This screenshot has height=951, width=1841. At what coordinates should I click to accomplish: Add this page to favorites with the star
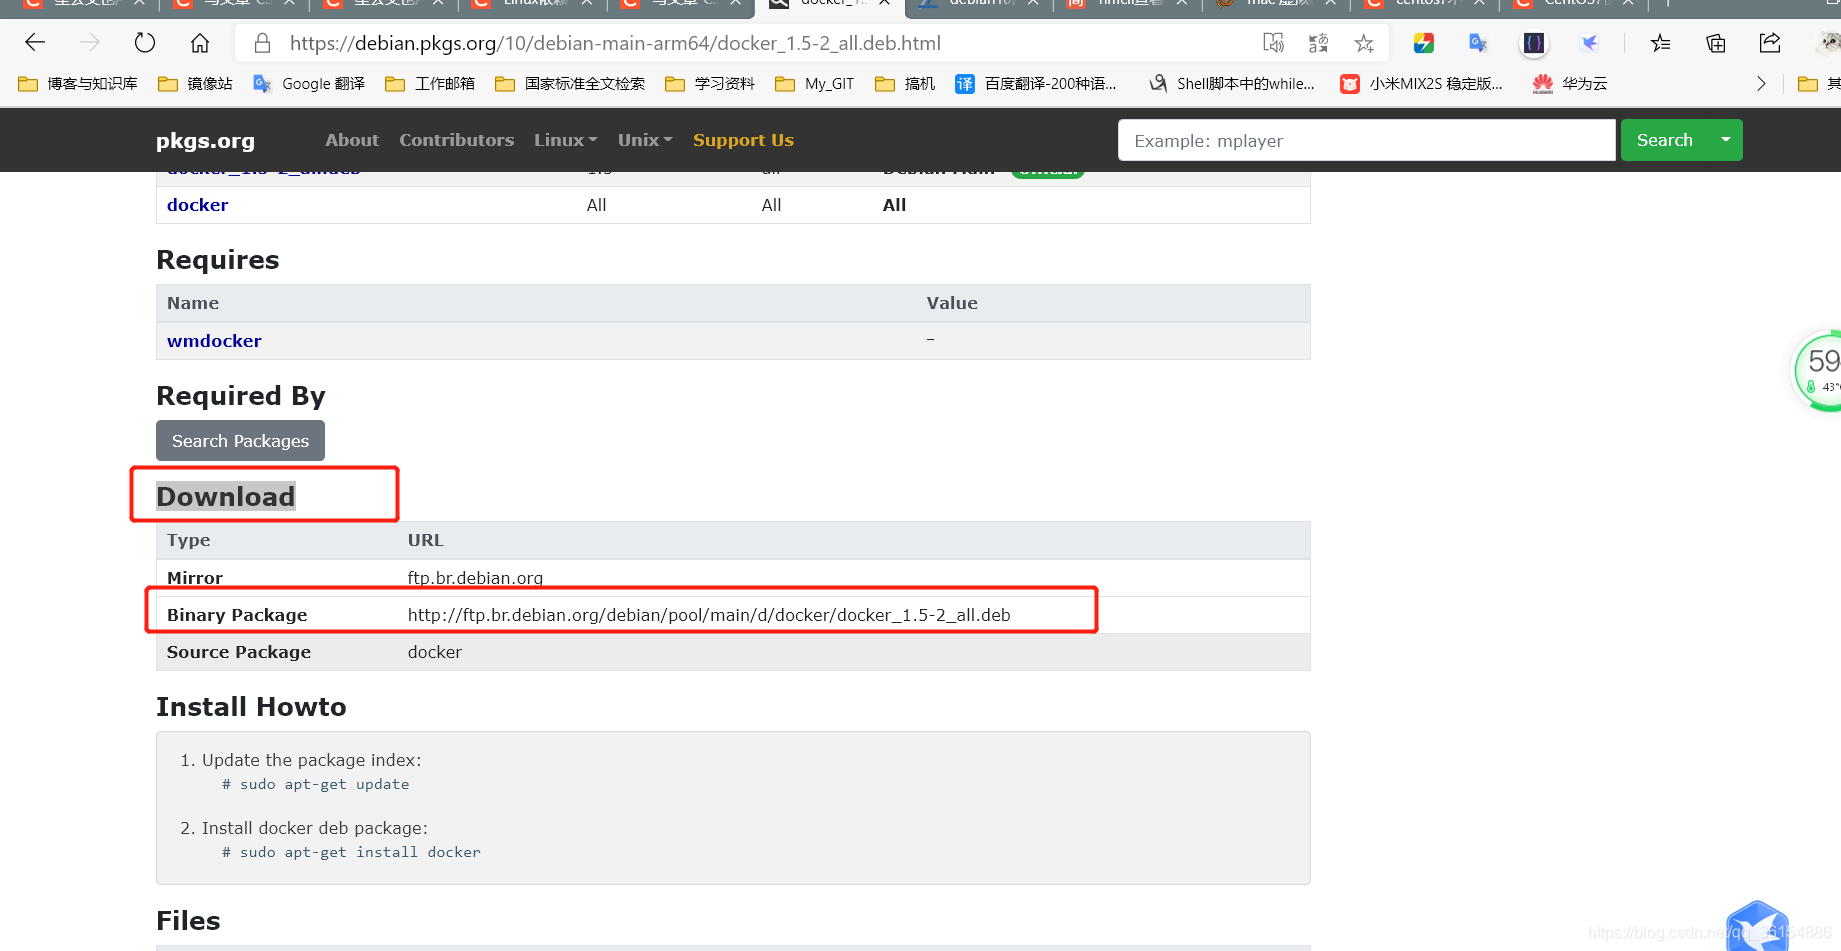pos(1364,43)
